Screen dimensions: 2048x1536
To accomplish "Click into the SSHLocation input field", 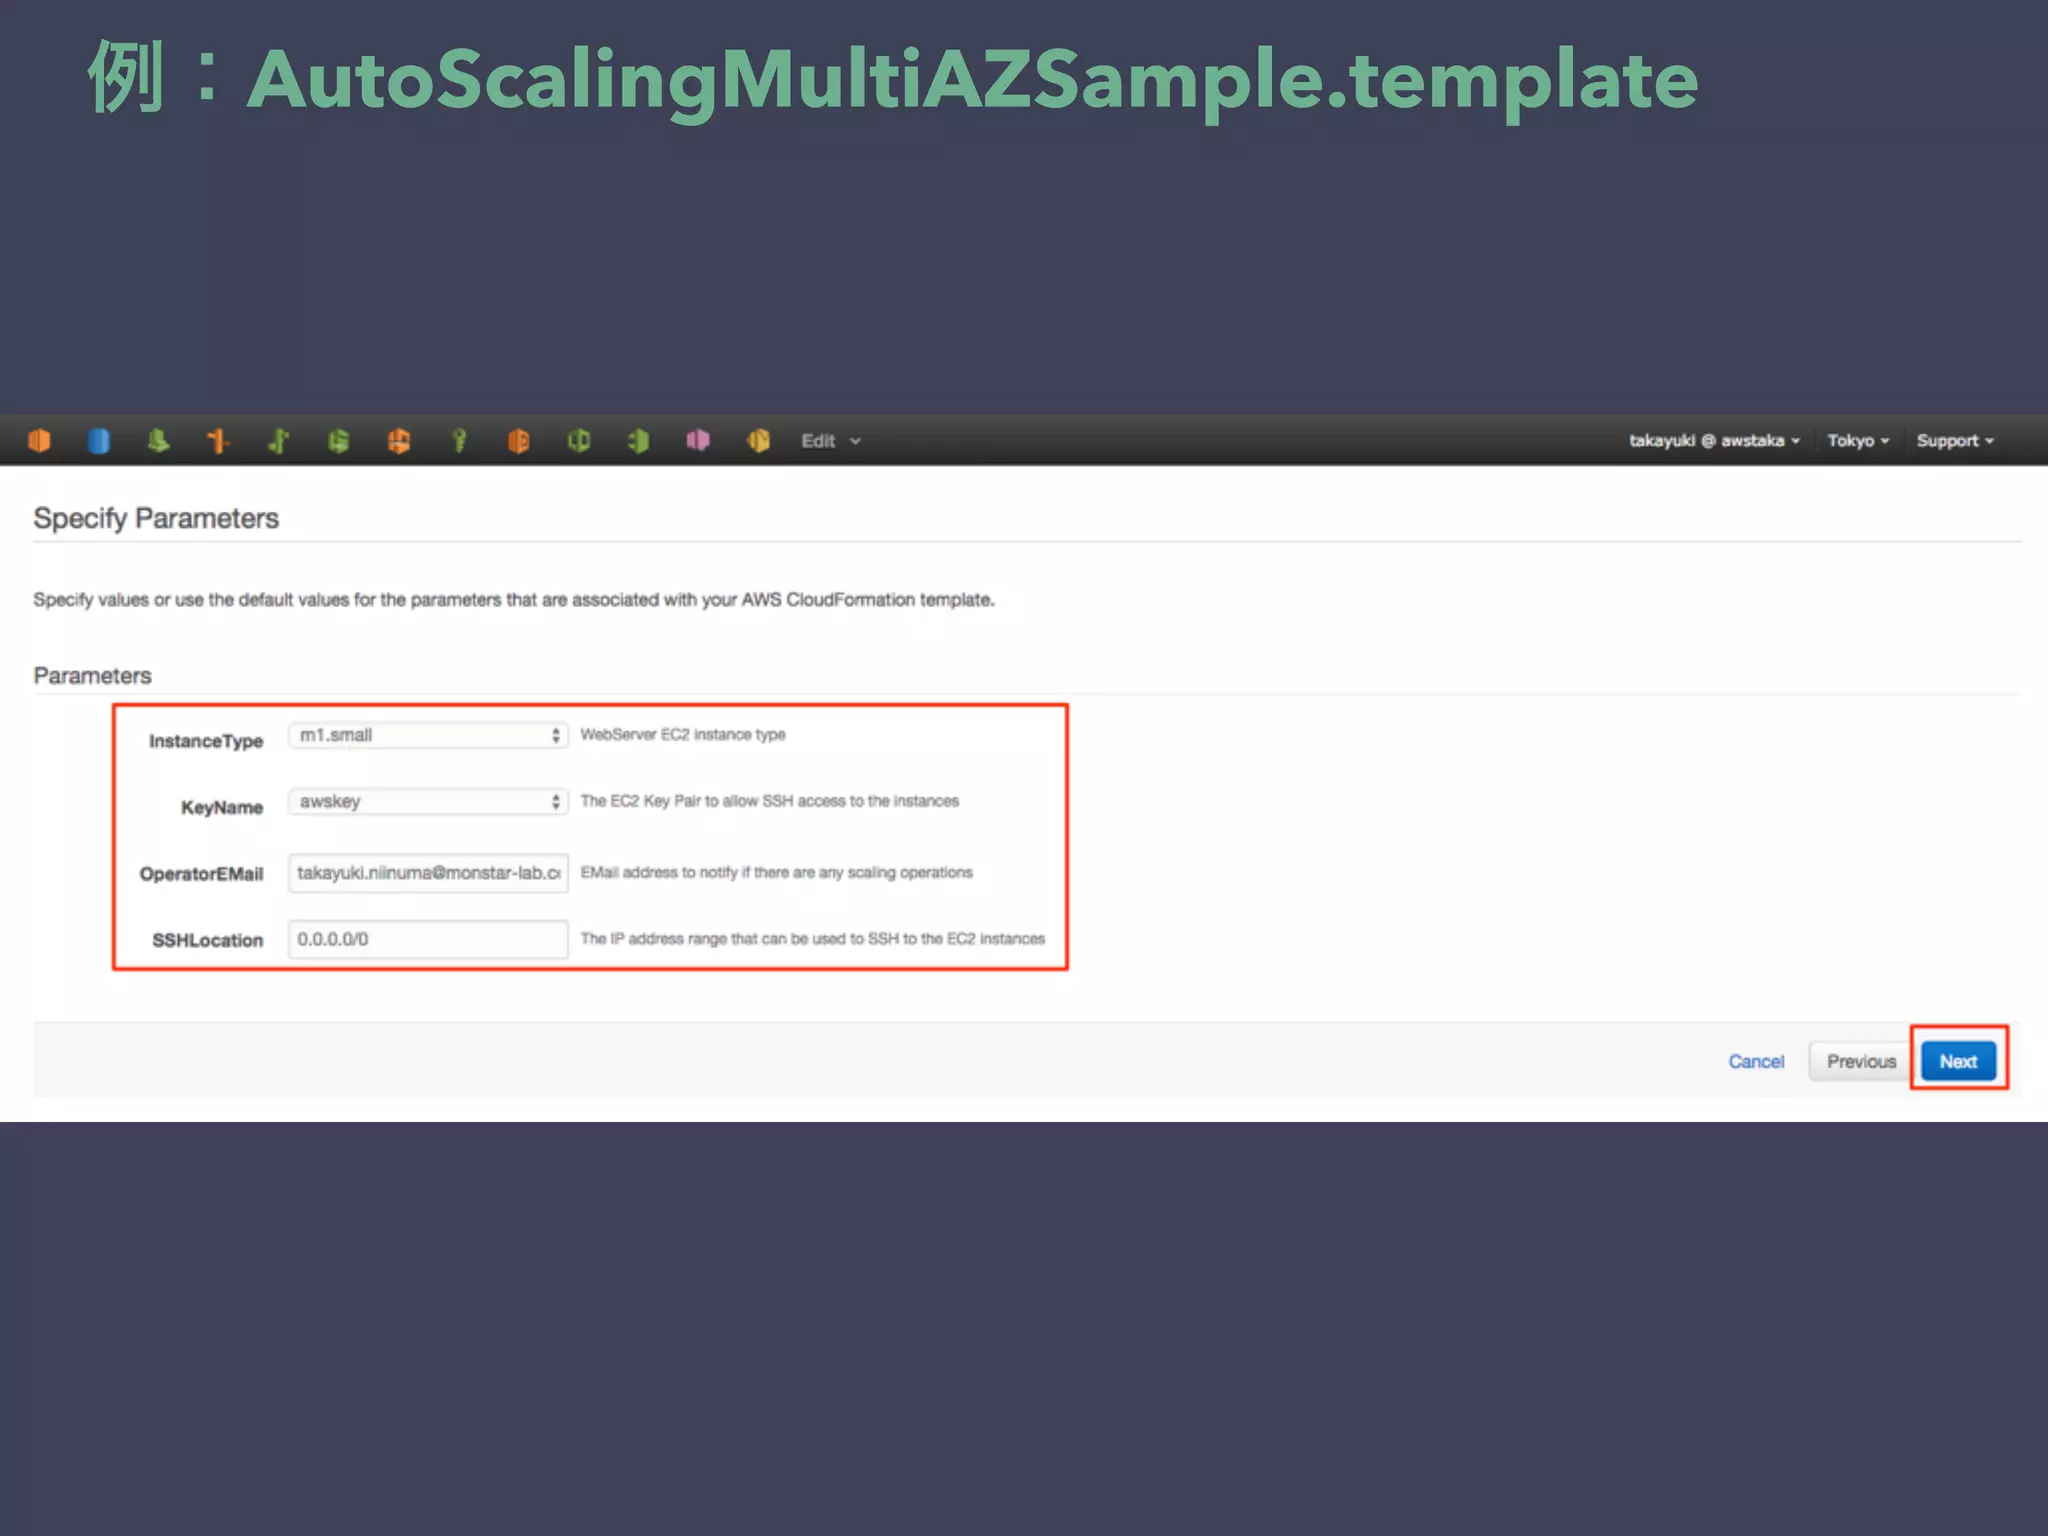I will [x=428, y=939].
